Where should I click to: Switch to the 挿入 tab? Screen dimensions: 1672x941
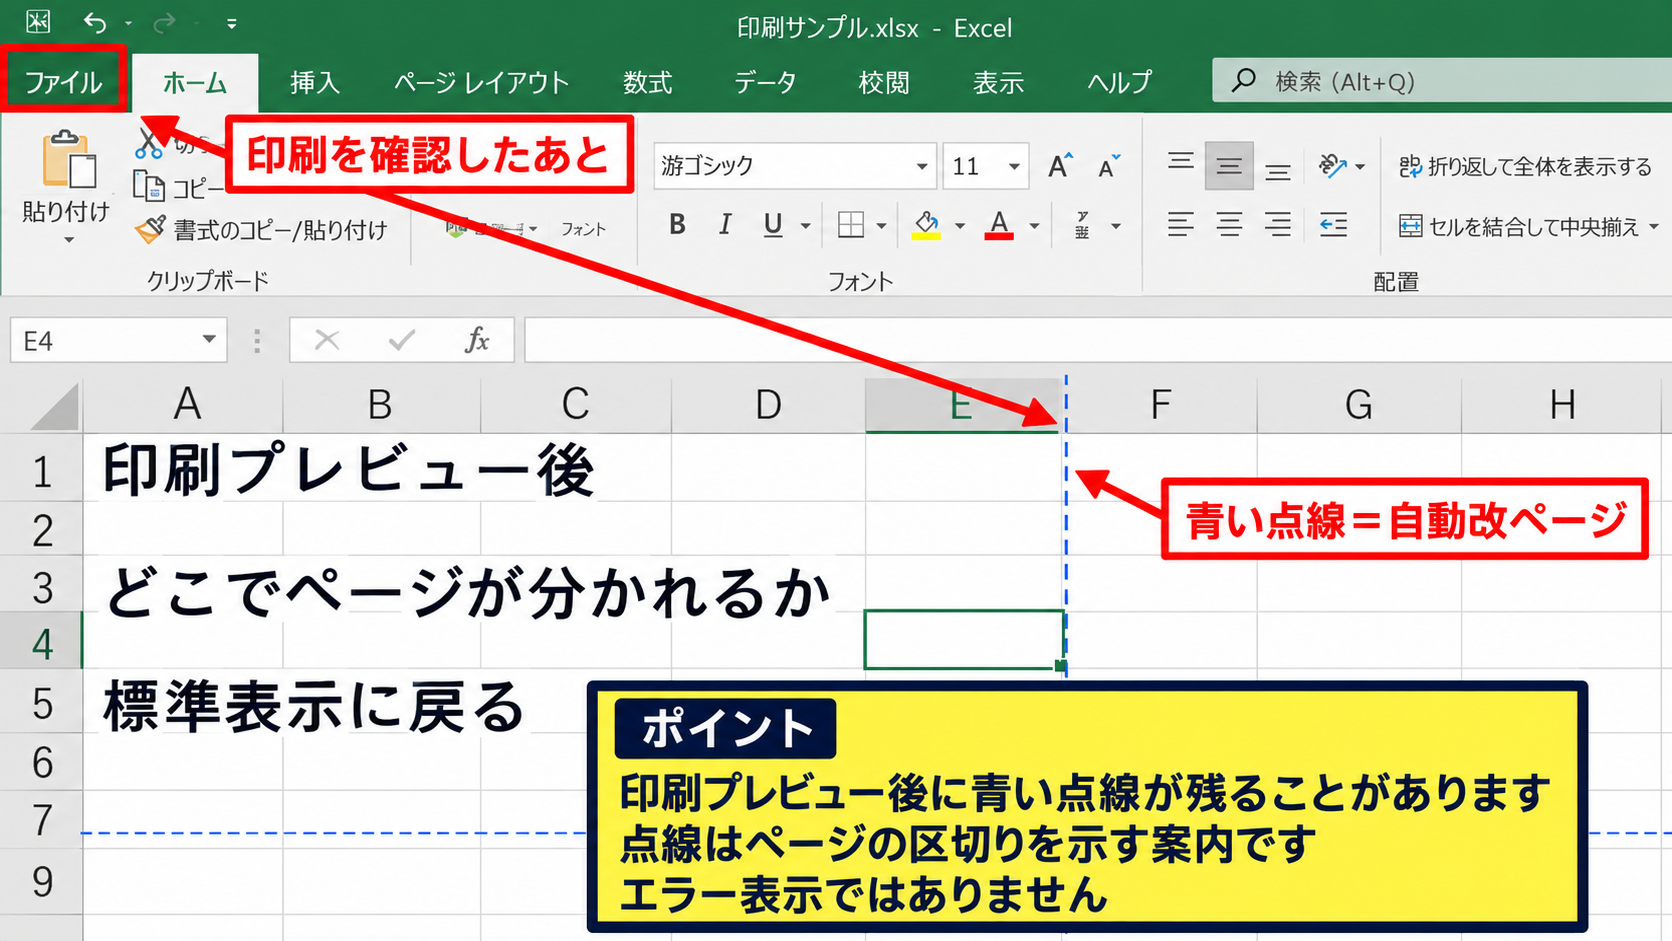coord(315,83)
